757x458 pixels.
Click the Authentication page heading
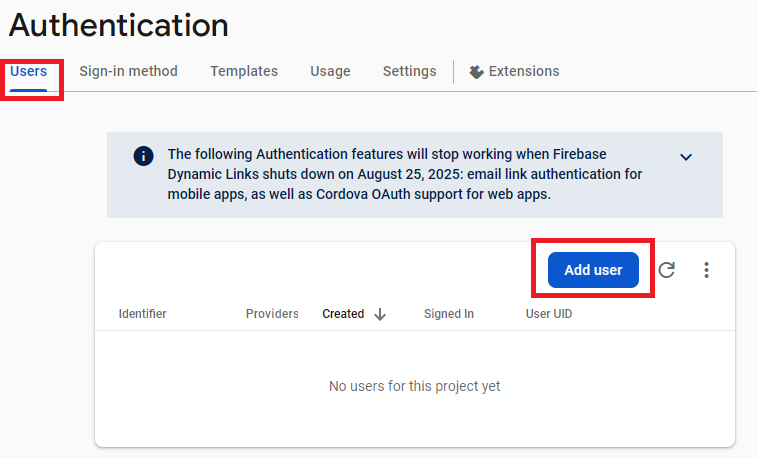(x=119, y=25)
